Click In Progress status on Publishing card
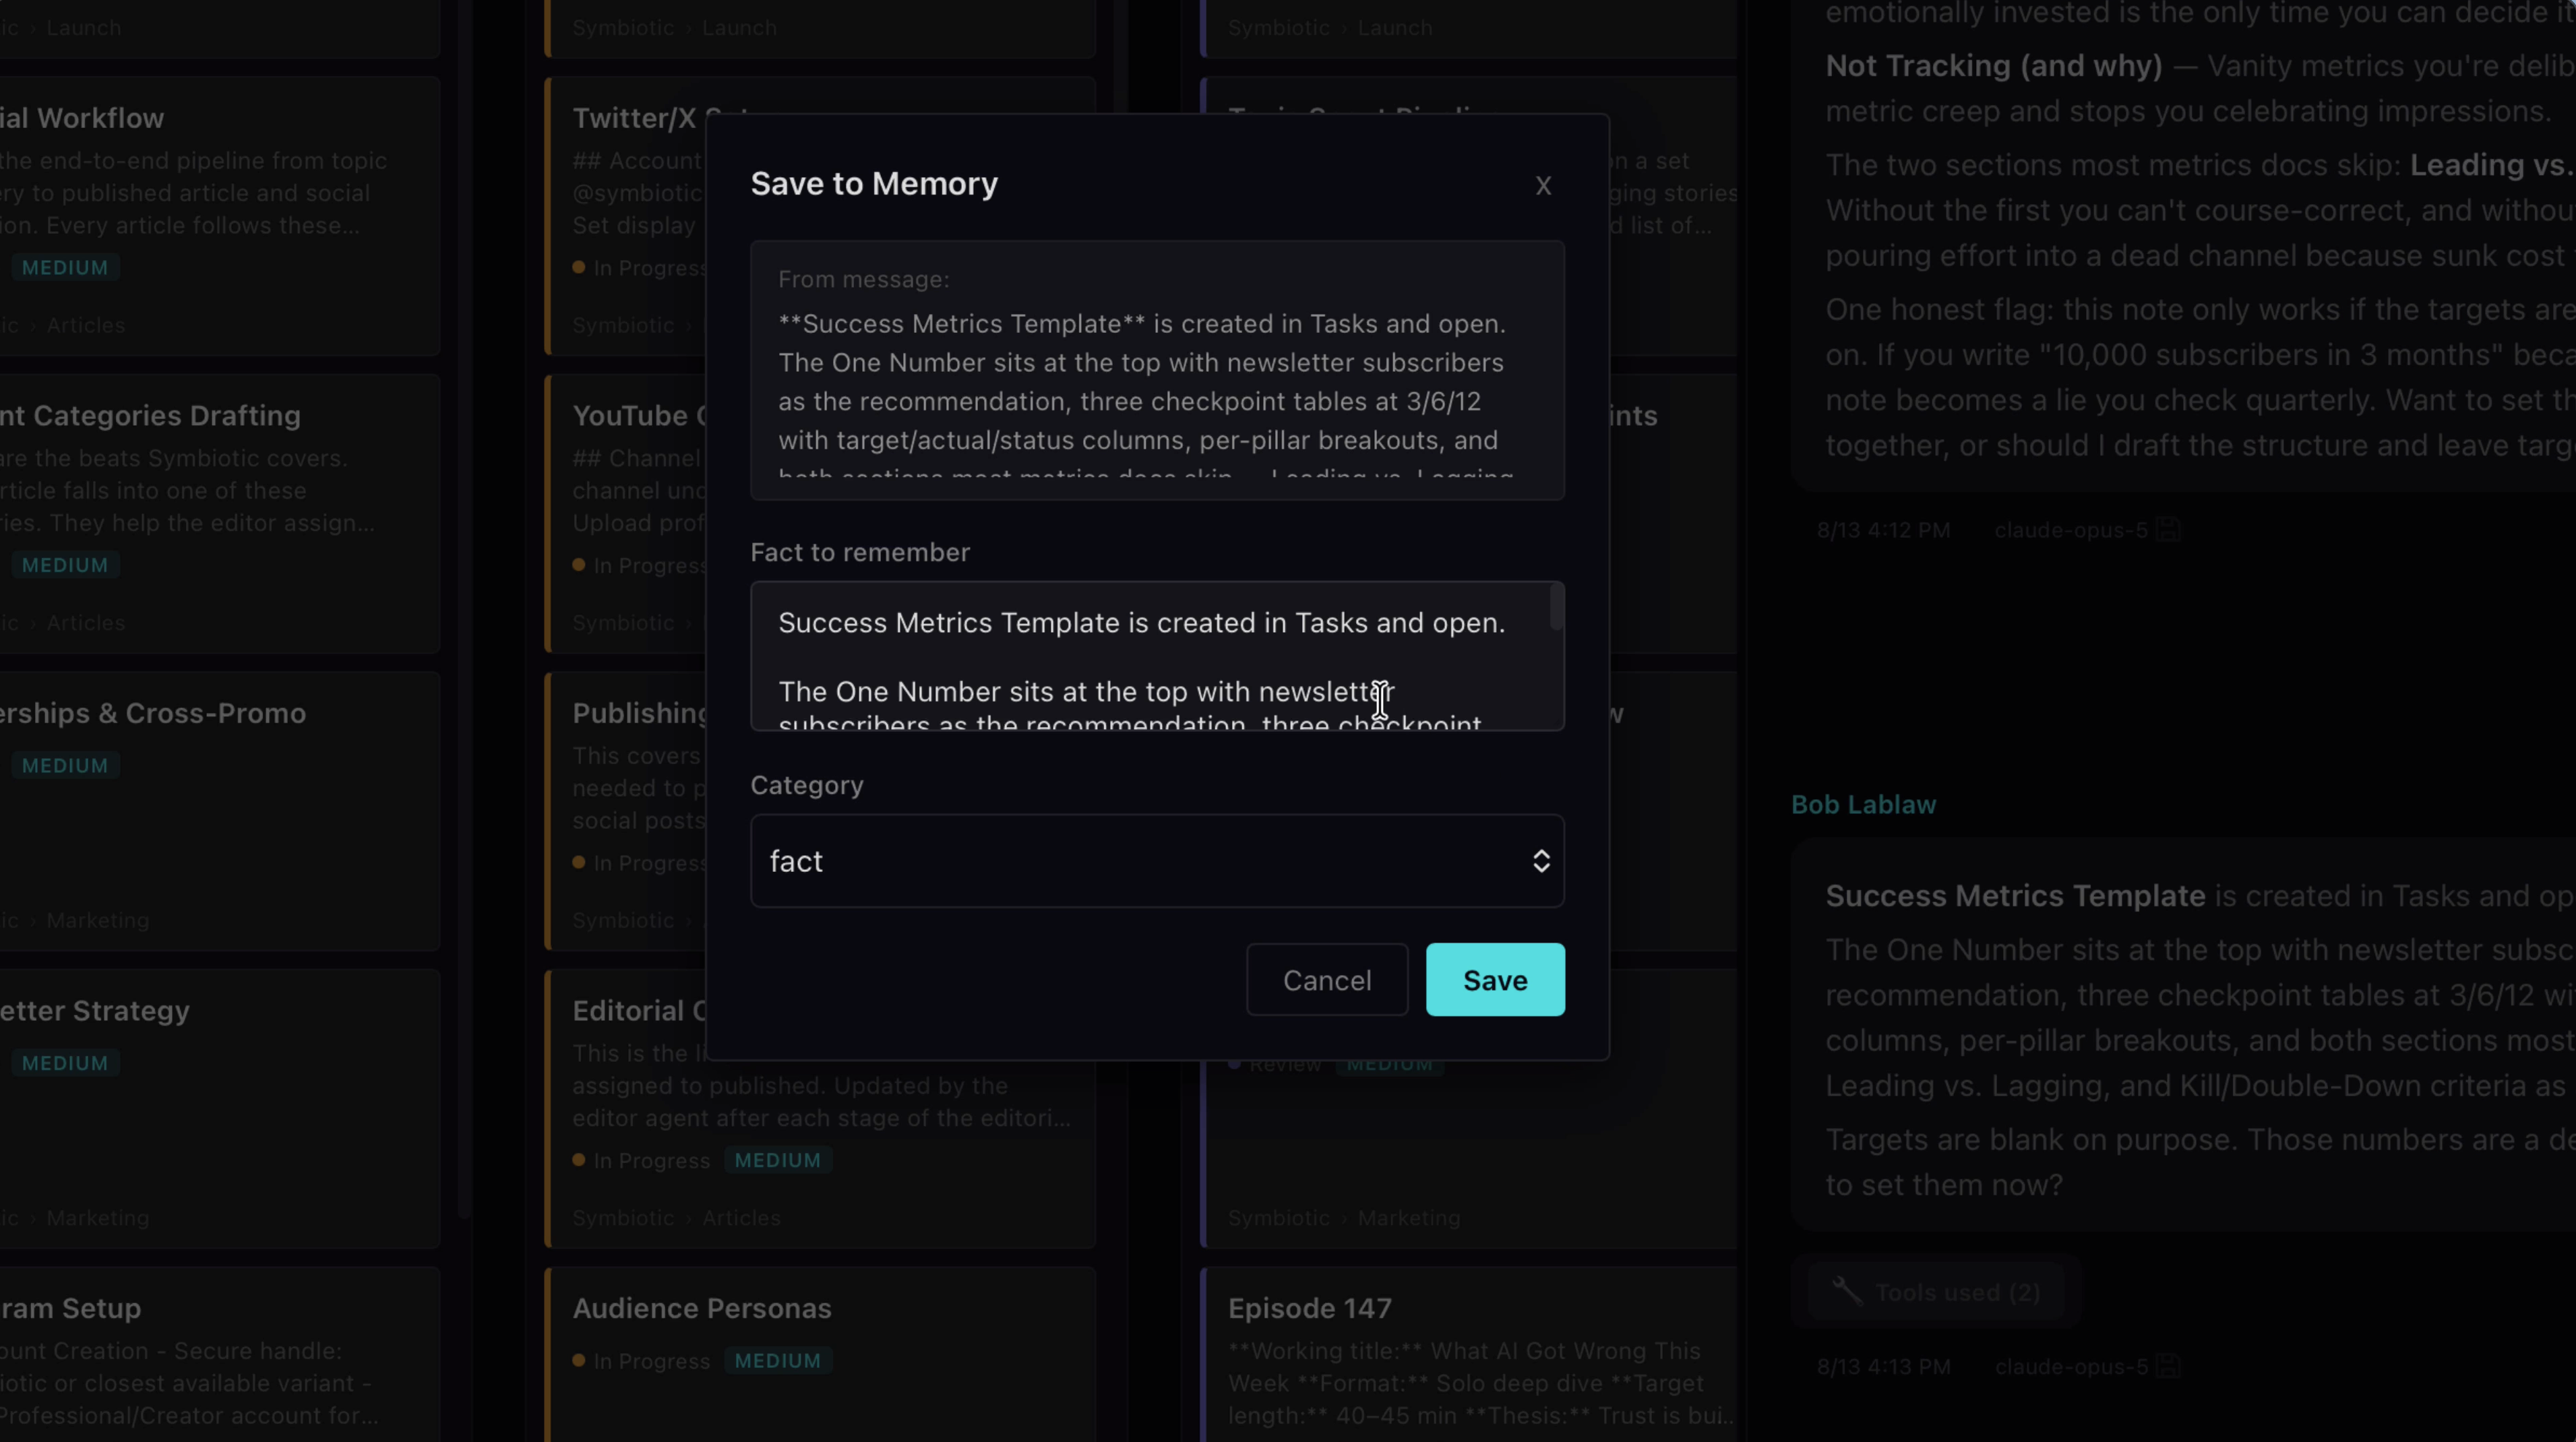This screenshot has width=2576, height=1442. [639, 862]
